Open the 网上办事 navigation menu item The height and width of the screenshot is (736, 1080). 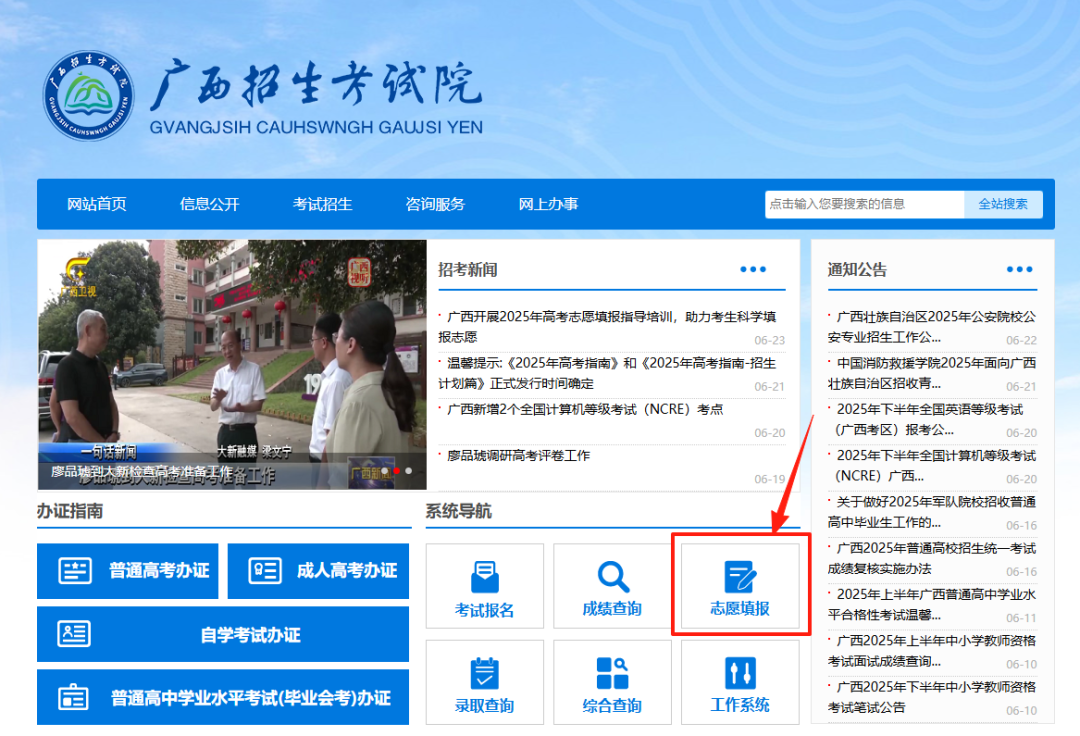548,204
